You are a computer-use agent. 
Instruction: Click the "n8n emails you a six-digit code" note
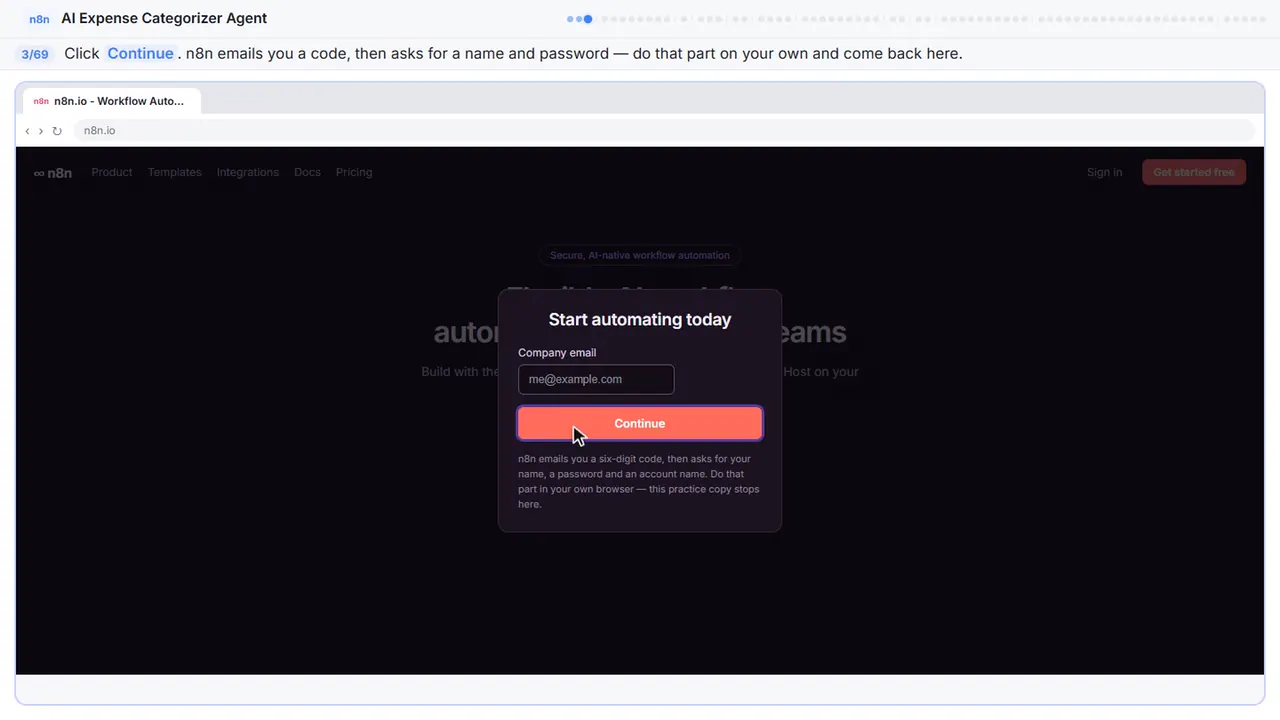coord(639,481)
